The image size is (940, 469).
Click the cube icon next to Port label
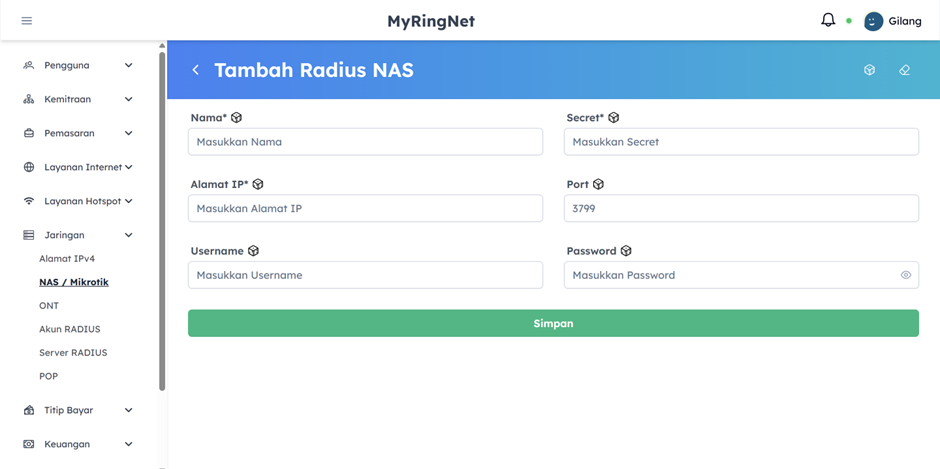tap(598, 184)
